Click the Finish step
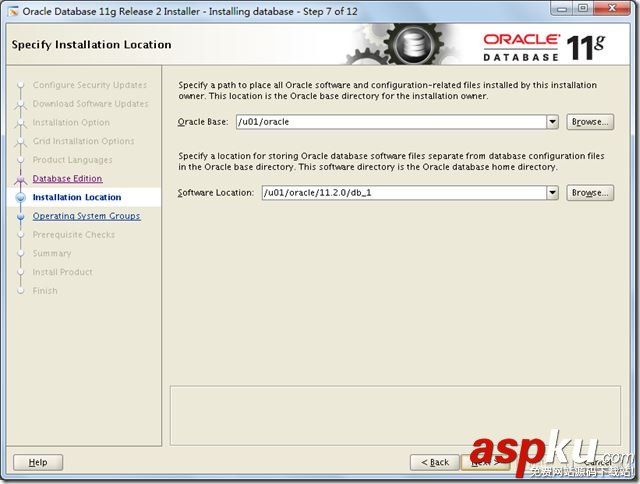Viewport: 640px width, 484px height. [45, 291]
